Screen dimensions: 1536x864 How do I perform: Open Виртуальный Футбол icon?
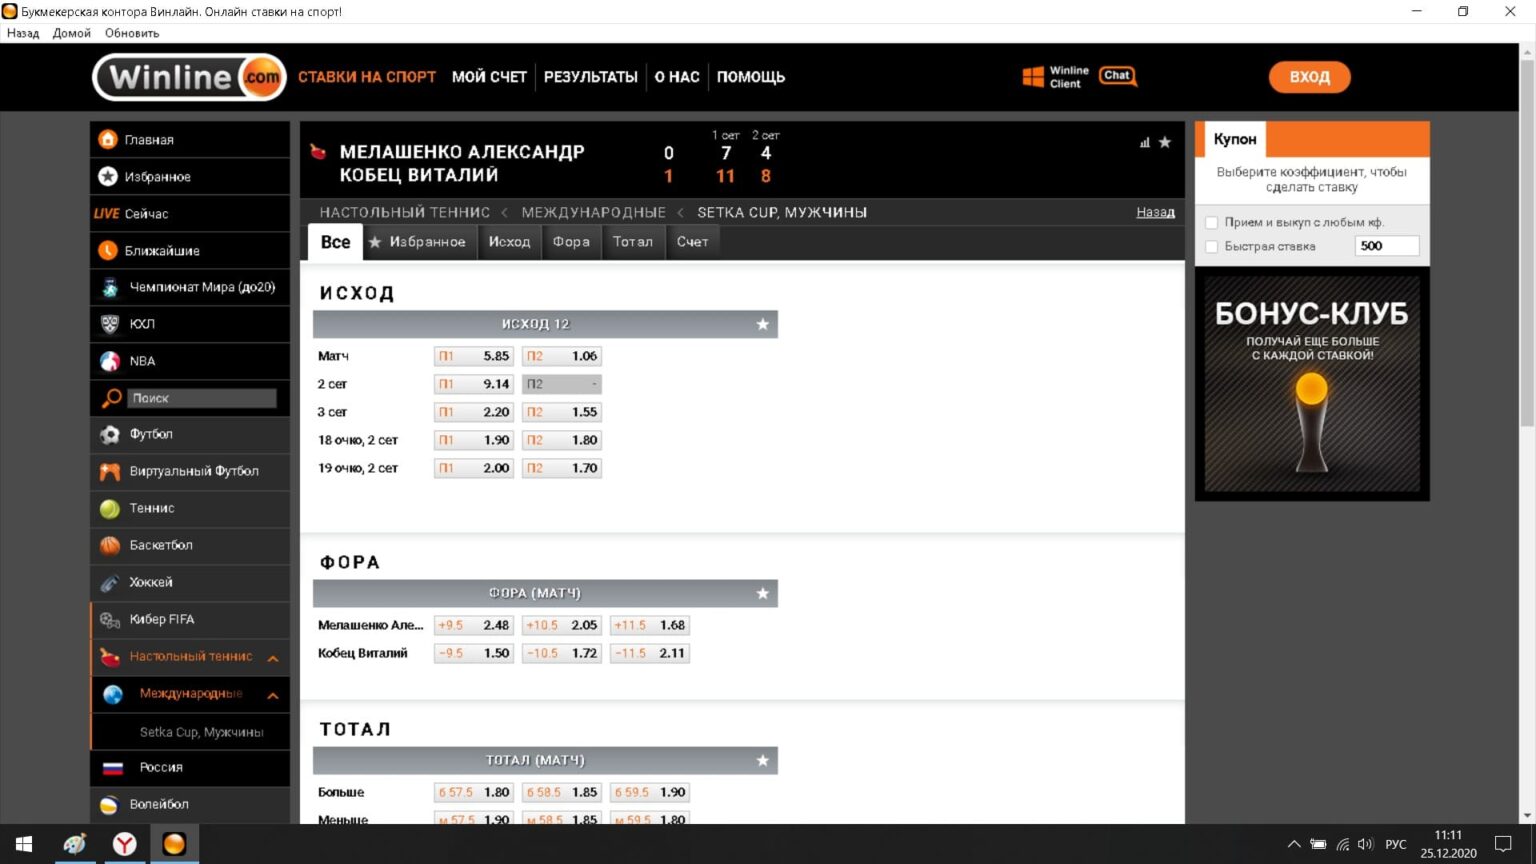[110, 472]
